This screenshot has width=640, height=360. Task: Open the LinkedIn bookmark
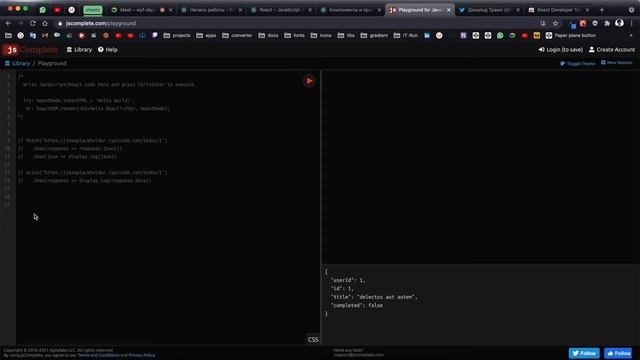(427, 36)
